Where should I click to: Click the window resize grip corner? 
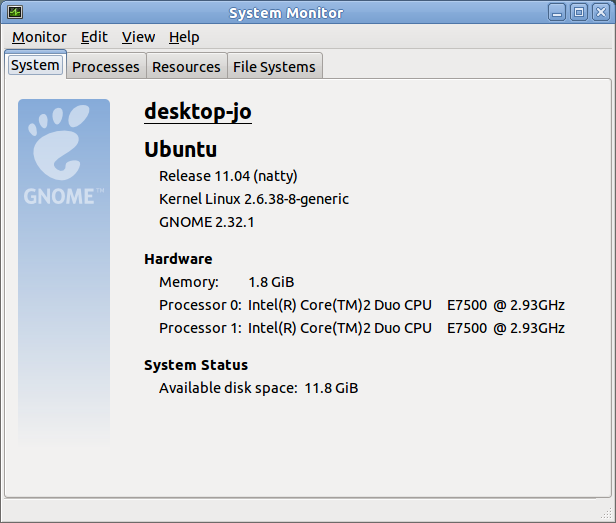tap(607, 514)
